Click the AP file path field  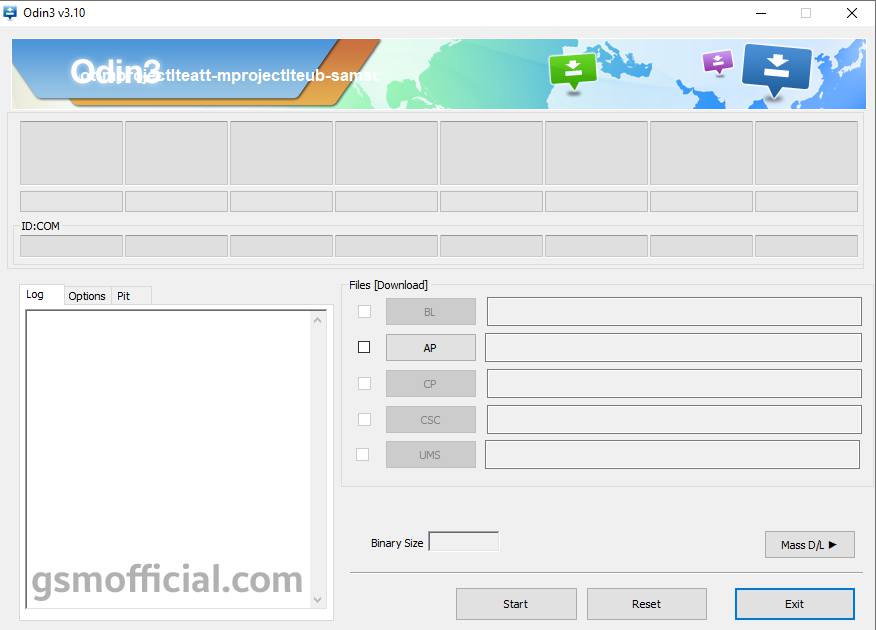click(673, 347)
